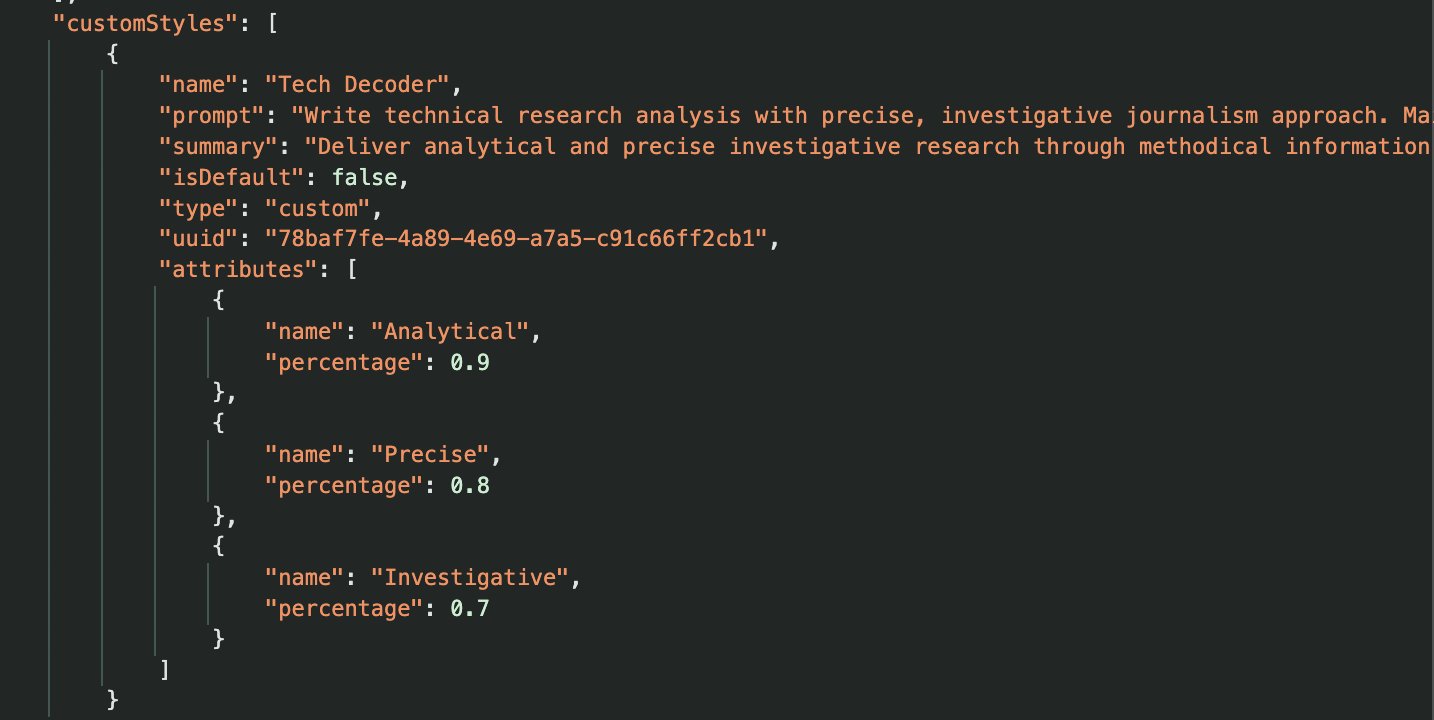Click the "Analytical" attribute name
Viewport: 1434px width, 720px height.
coord(456,331)
